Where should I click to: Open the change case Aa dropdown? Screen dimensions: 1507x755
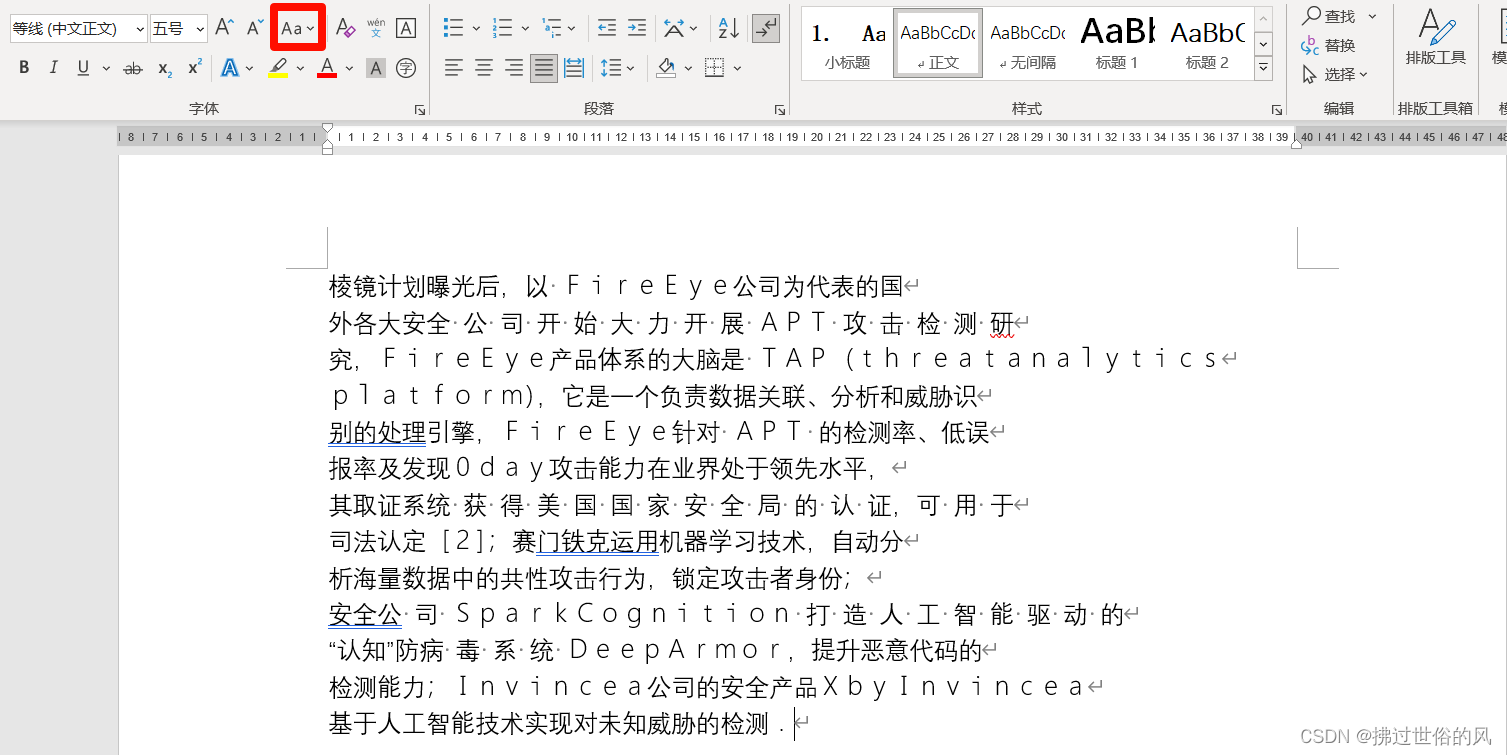[298, 29]
